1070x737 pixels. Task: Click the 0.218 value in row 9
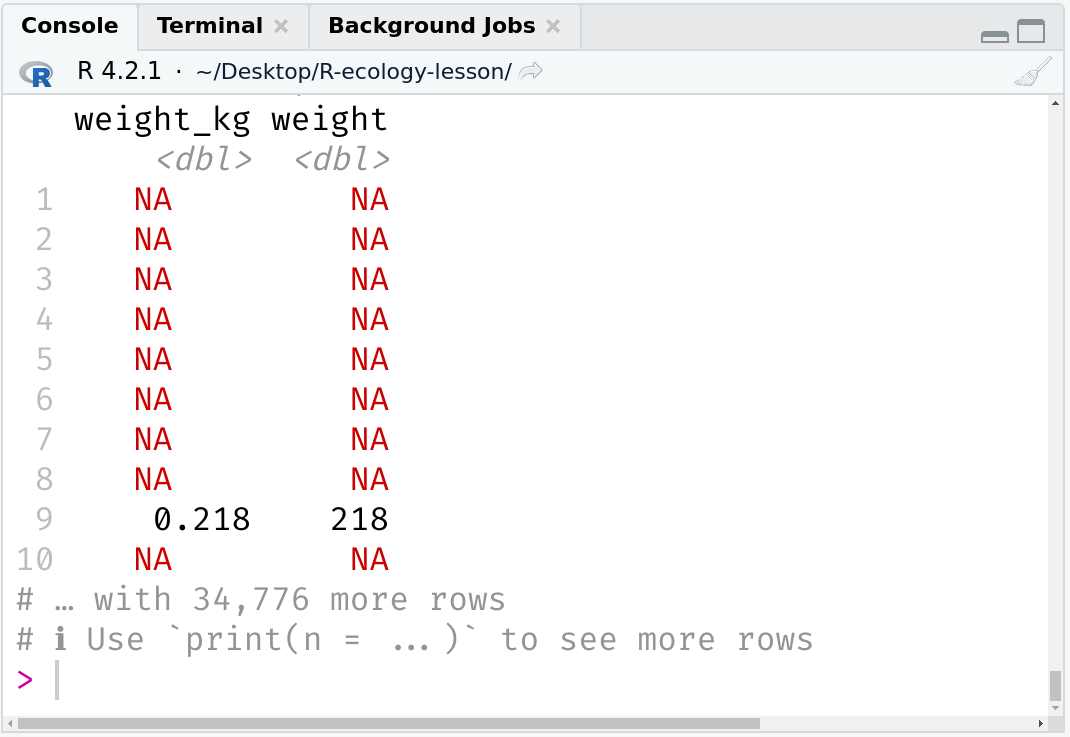coord(202,519)
